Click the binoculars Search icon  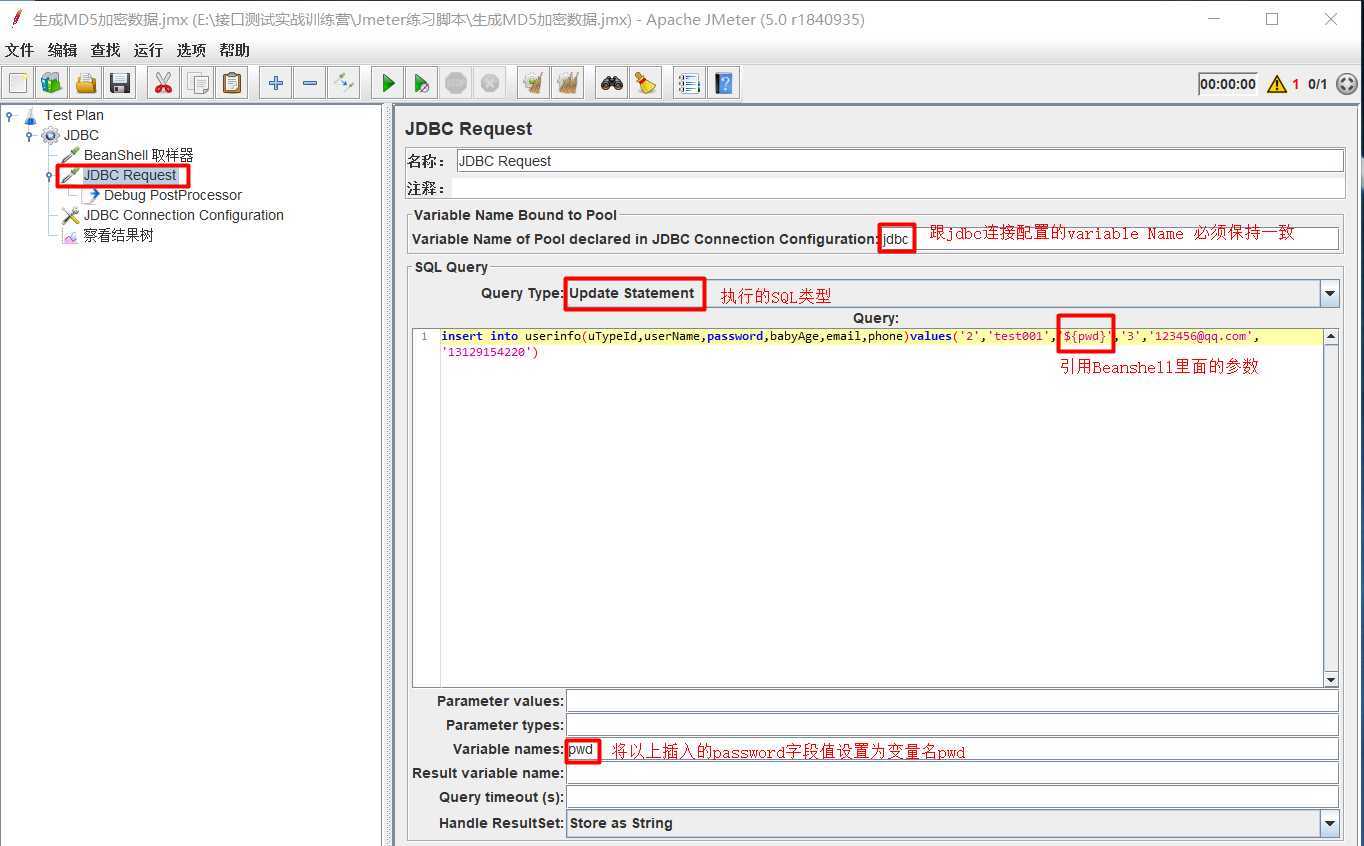point(611,84)
